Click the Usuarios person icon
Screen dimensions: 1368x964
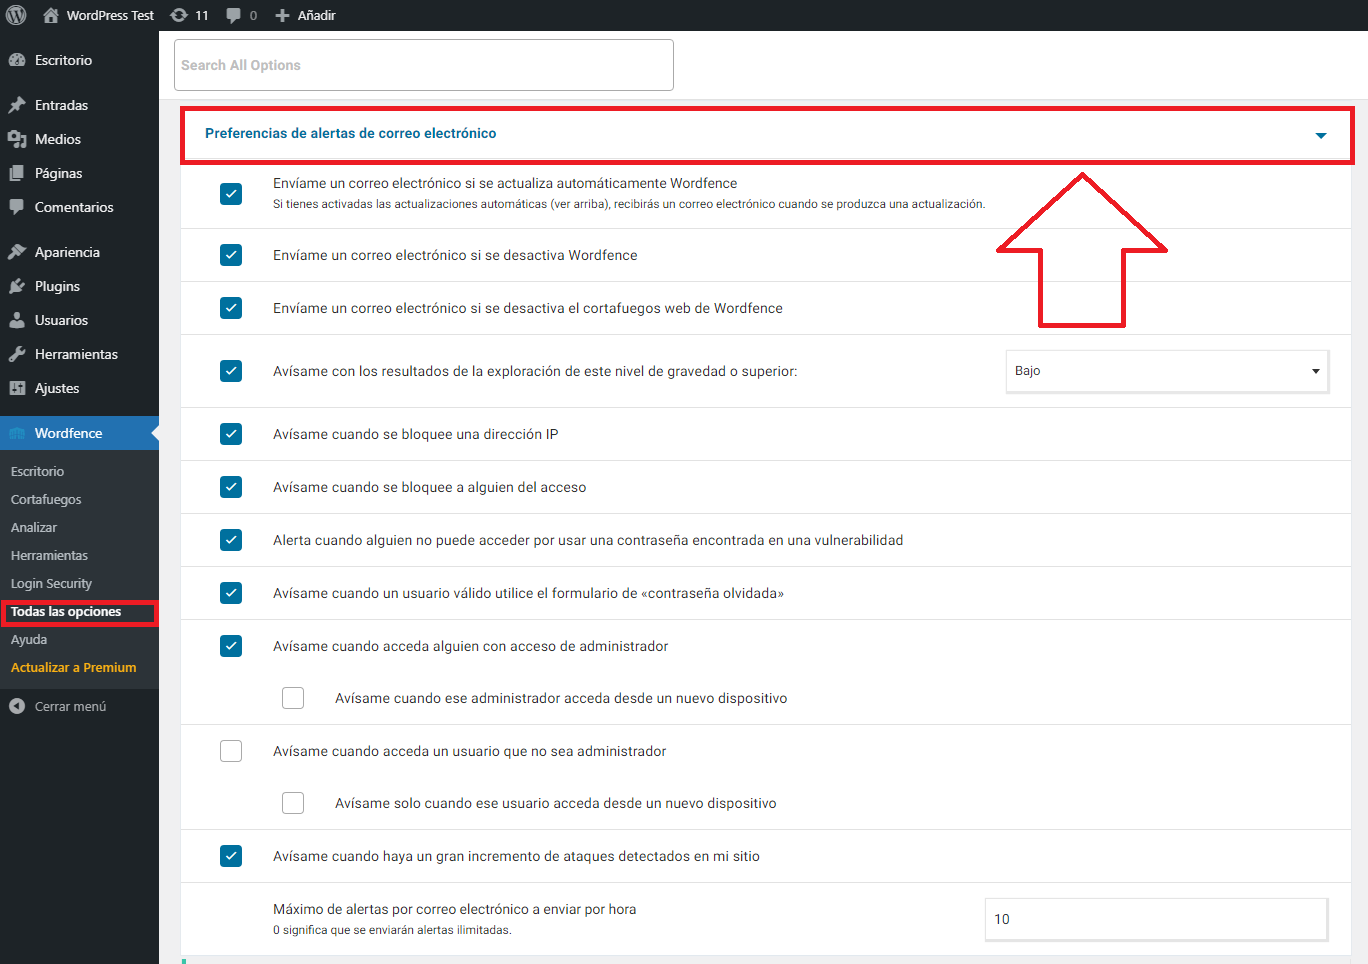click(17, 320)
